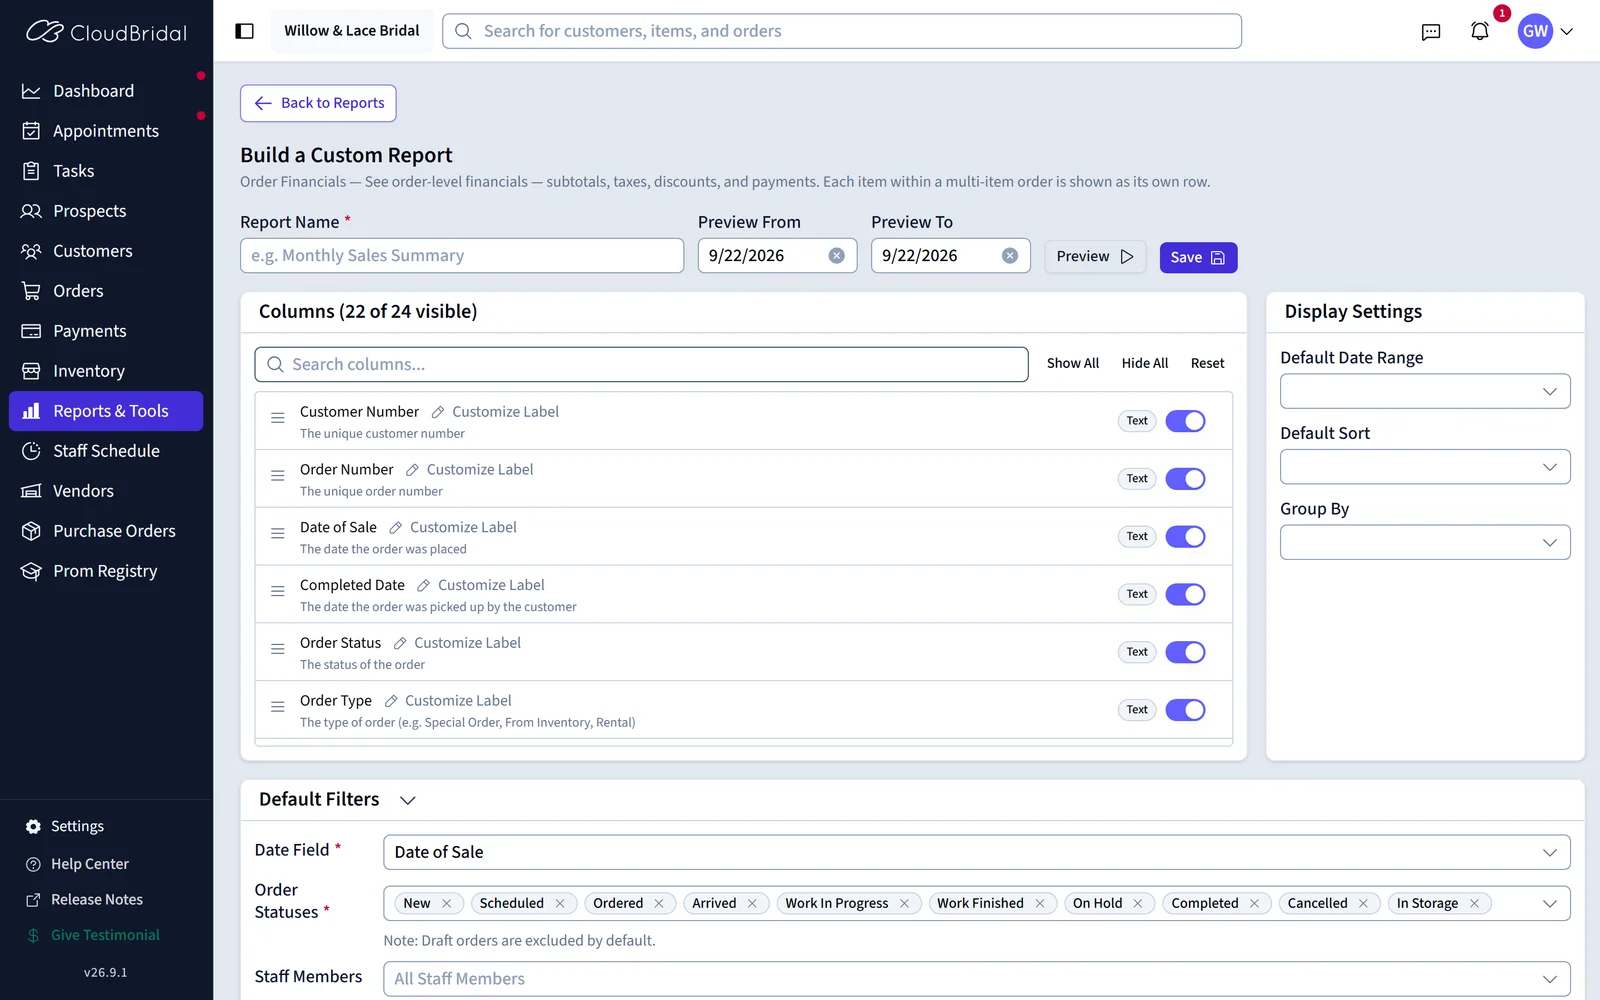Open Staff Schedule in sidebar
This screenshot has height=1000, width=1600.
tap(106, 451)
